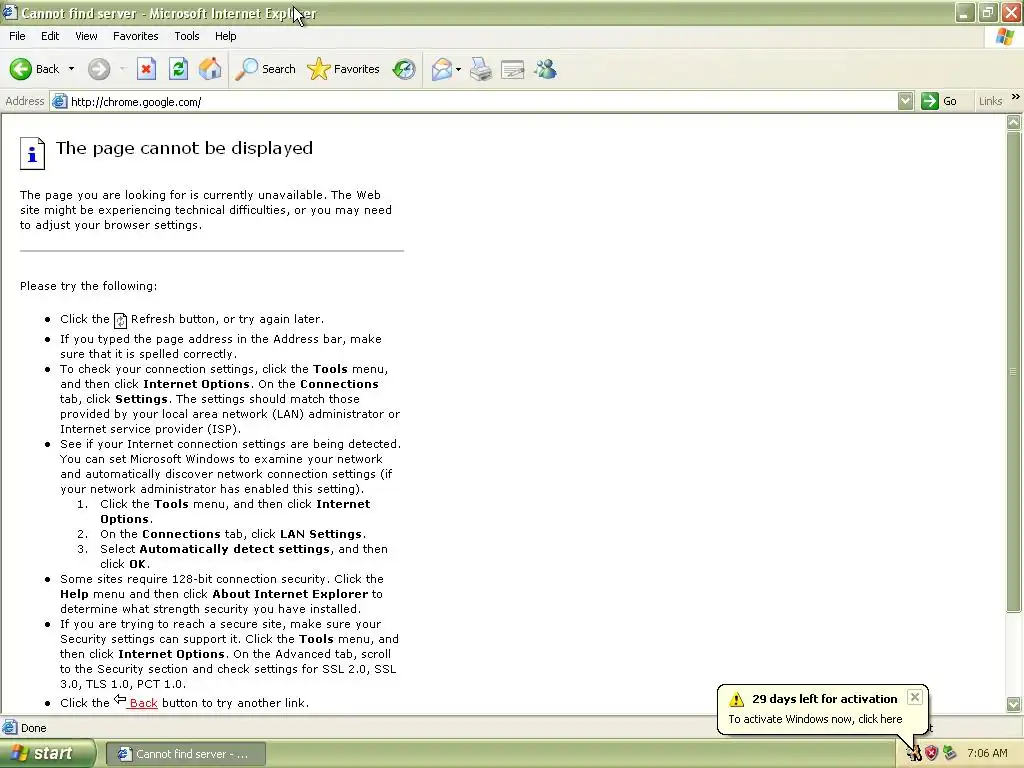The height and width of the screenshot is (768, 1024).
Task: Open the Help menu
Action: tap(225, 37)
